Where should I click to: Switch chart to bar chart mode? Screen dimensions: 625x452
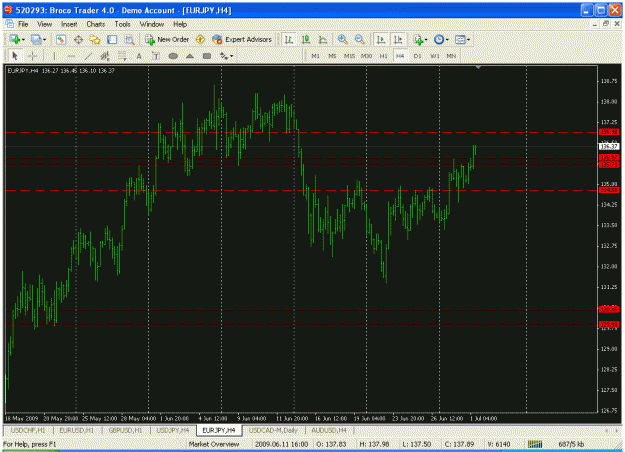289,39
